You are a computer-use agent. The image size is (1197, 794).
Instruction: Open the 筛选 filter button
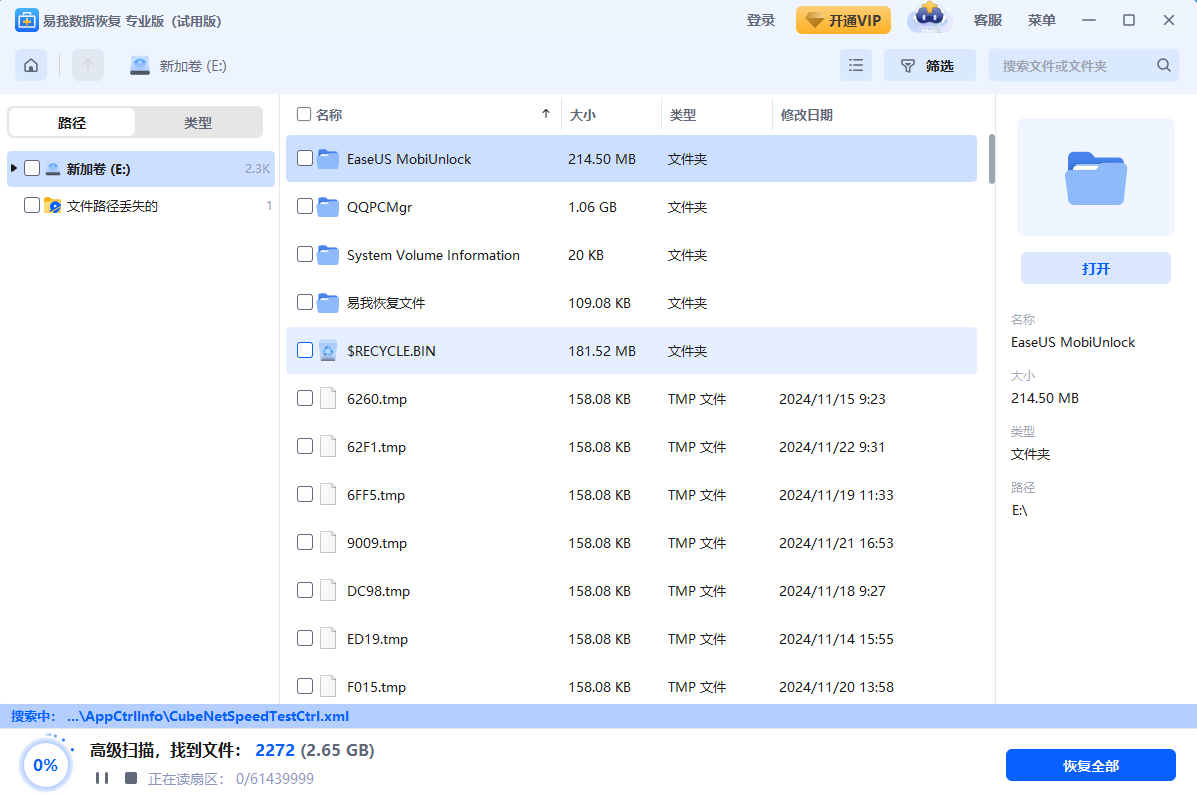(x=929, y=66)
